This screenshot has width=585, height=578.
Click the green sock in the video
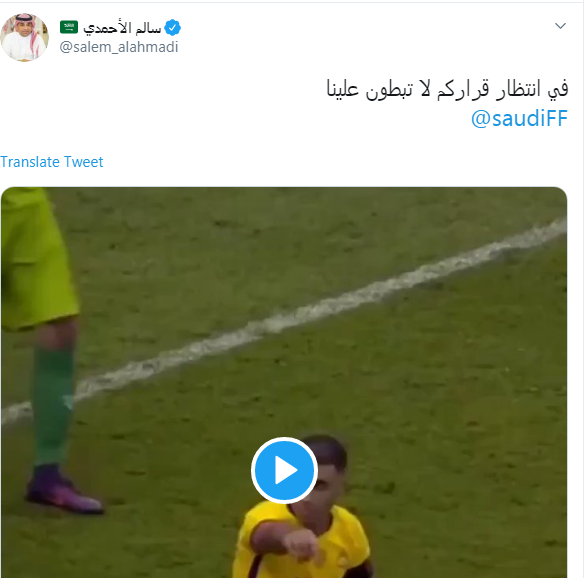coord(53,405)
